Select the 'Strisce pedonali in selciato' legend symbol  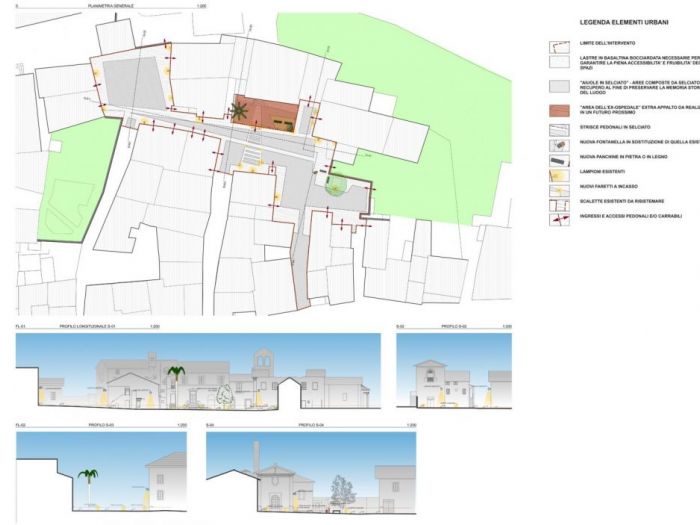(559, 130)
